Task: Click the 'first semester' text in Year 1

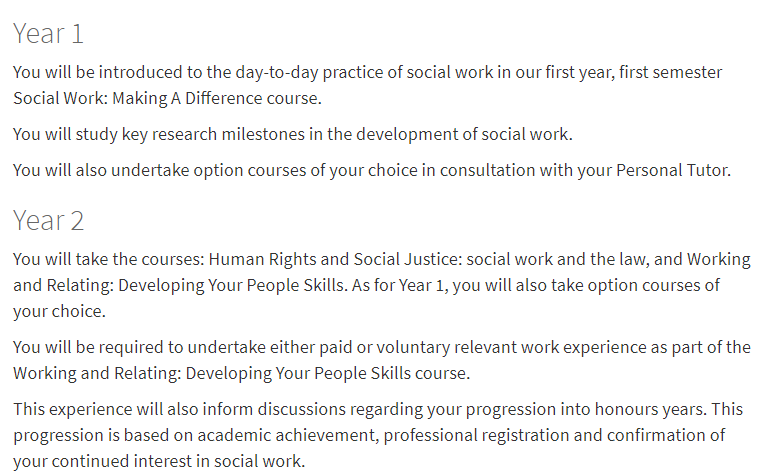Action: [x=670, y=72]
